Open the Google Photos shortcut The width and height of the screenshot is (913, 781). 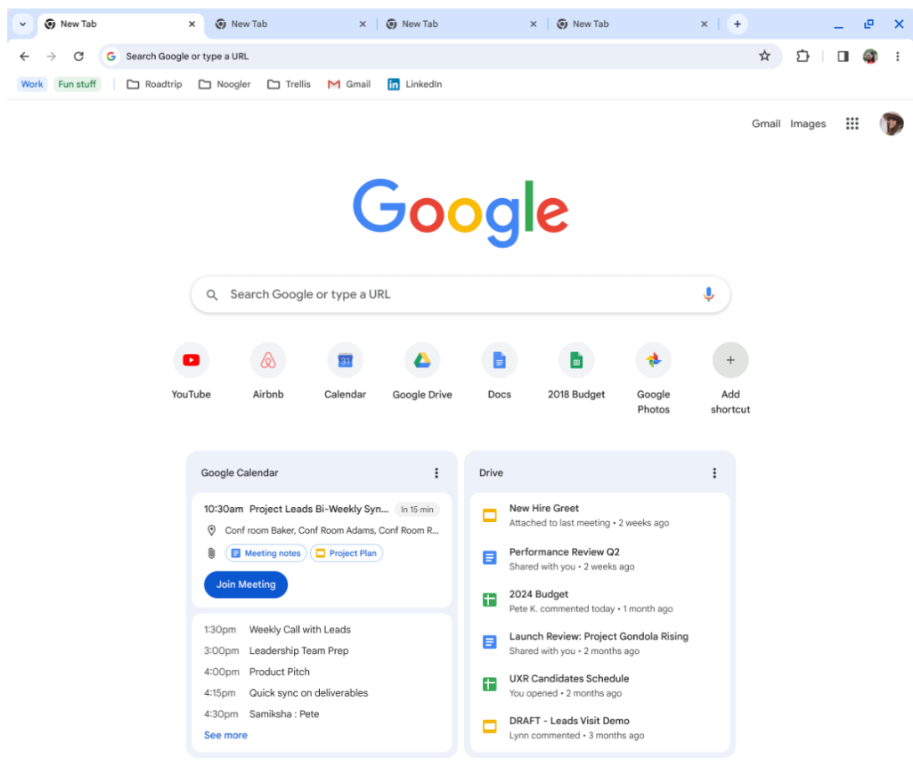[653, 380]
